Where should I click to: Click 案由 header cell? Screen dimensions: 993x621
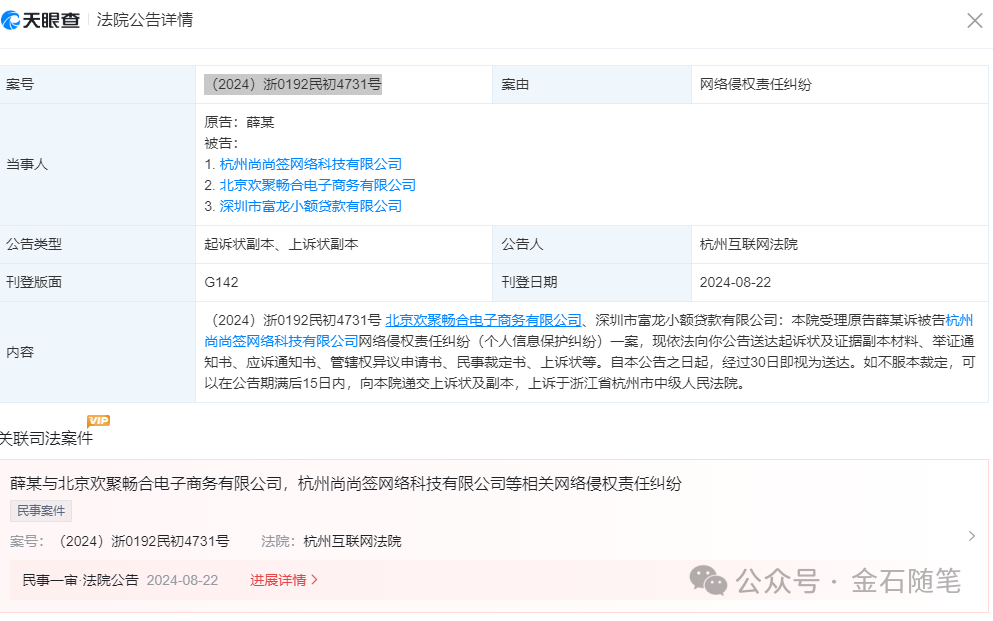click(x=591, y=84)
